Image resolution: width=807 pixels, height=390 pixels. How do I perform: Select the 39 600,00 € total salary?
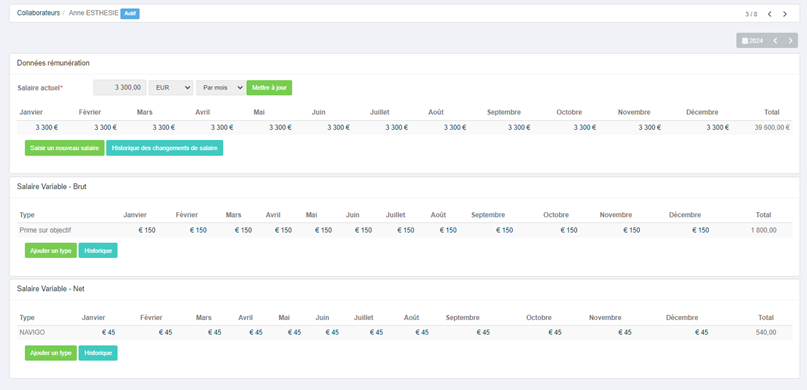pos(773,128)
